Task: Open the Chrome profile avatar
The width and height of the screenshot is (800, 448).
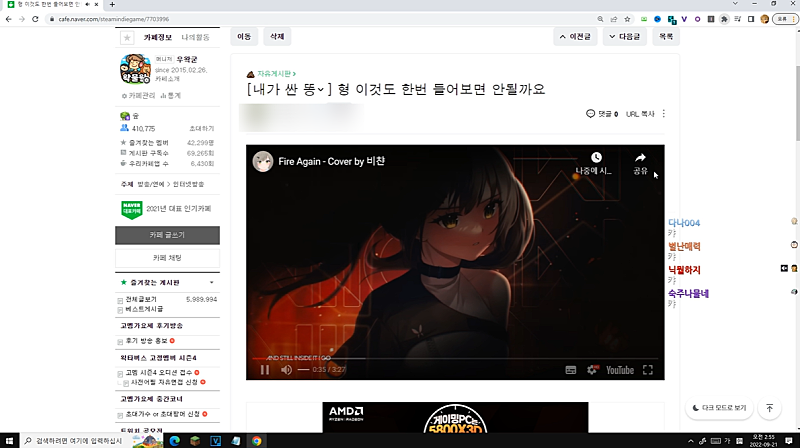Action: coord(764,19)
